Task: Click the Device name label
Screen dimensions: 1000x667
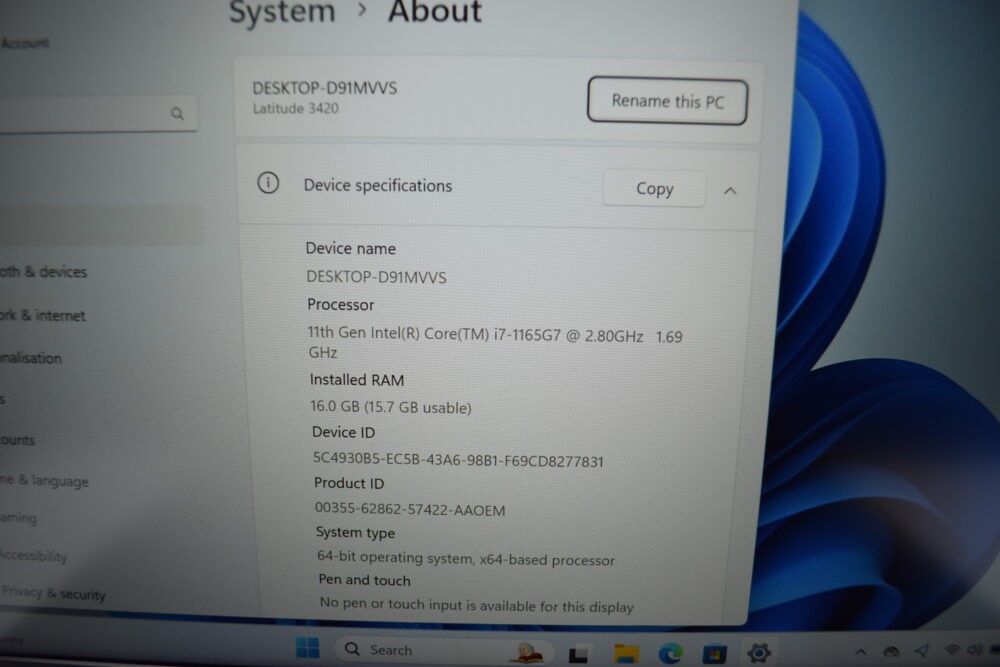Action: [351, 248]
